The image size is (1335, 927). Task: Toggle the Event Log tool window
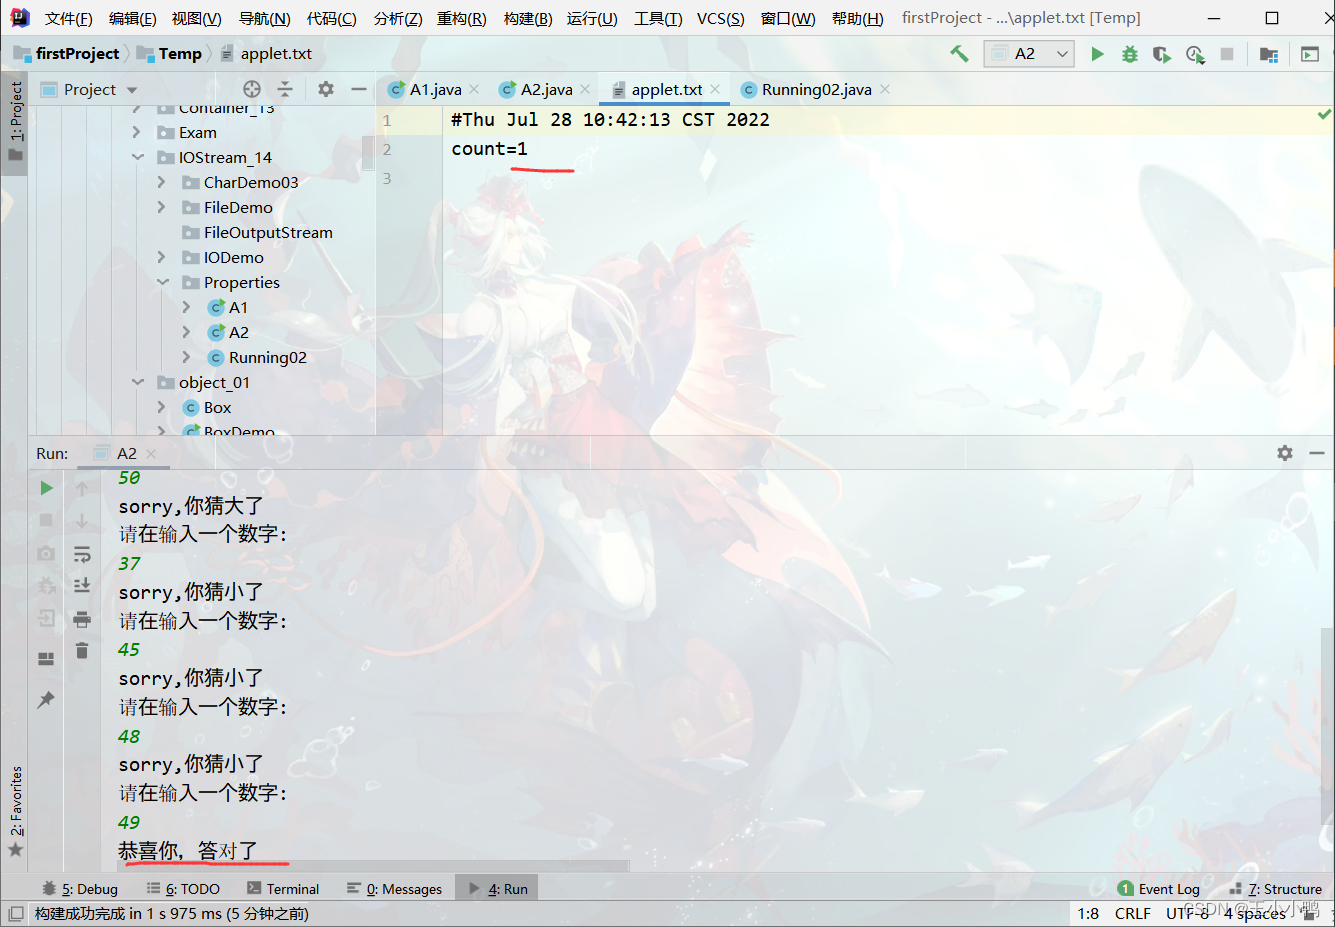[1159, 889]
